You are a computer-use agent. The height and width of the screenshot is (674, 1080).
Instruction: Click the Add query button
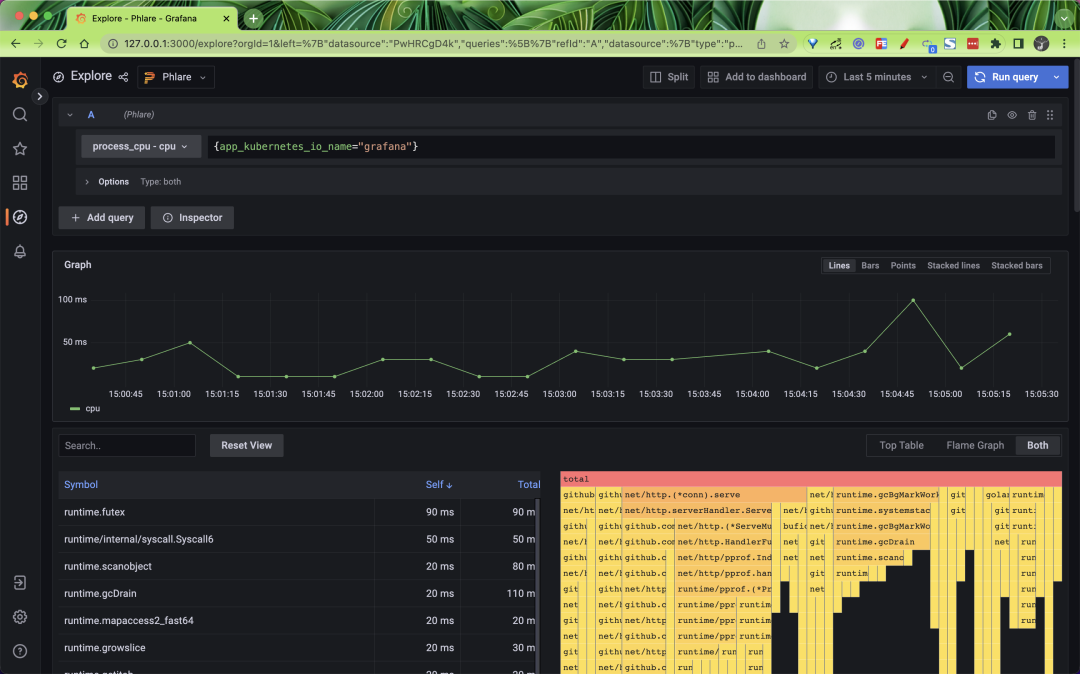[102, 217]
